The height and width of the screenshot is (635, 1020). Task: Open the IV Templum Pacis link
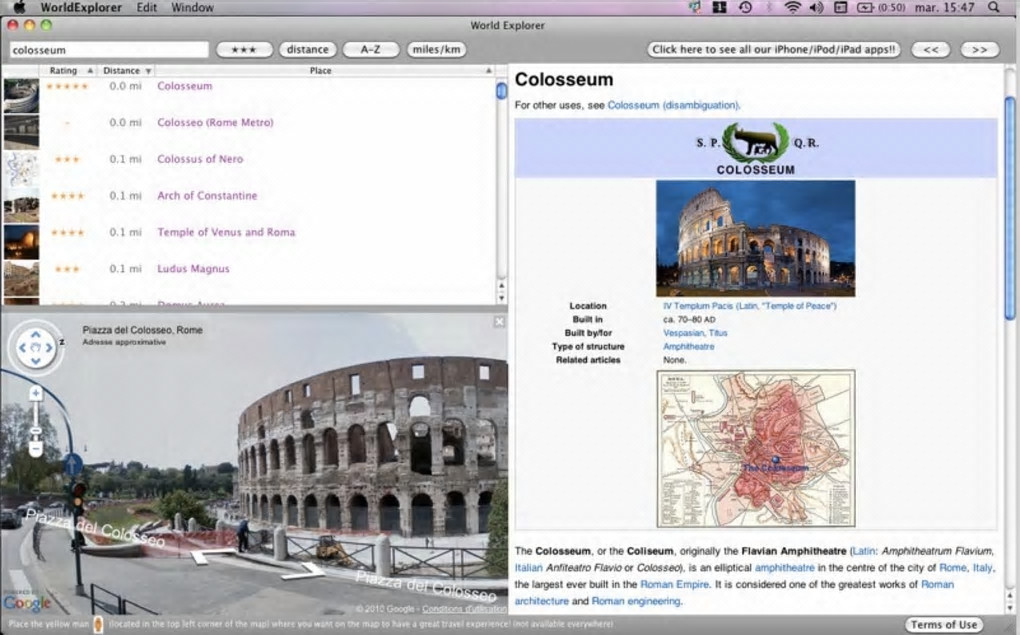click(x=749, y=306)
